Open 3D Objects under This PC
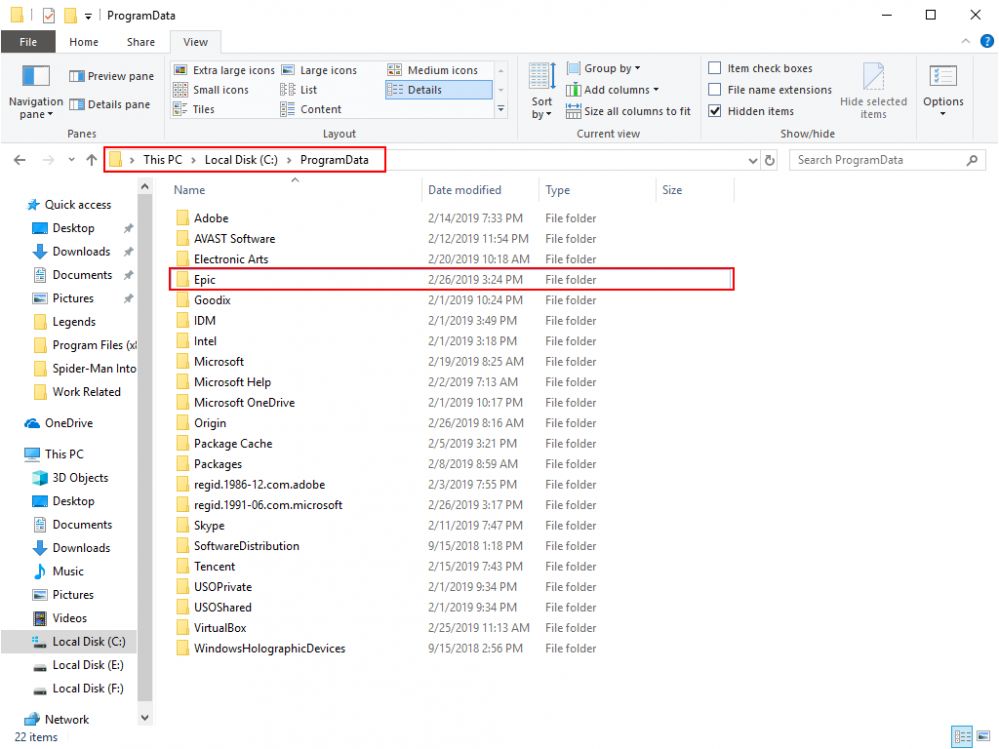The image size is (999, 749). 70,478
